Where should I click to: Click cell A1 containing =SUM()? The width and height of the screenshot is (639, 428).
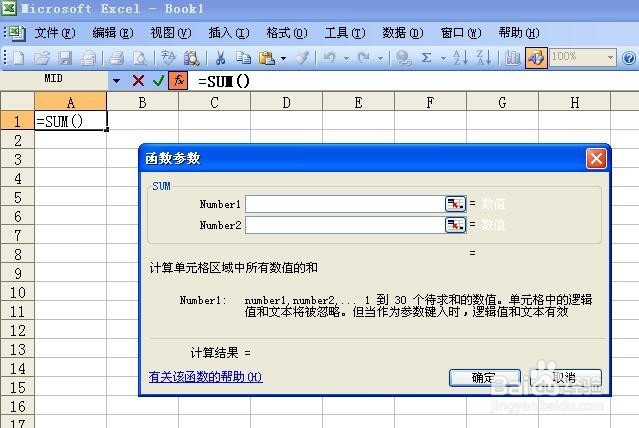point(71,121)
